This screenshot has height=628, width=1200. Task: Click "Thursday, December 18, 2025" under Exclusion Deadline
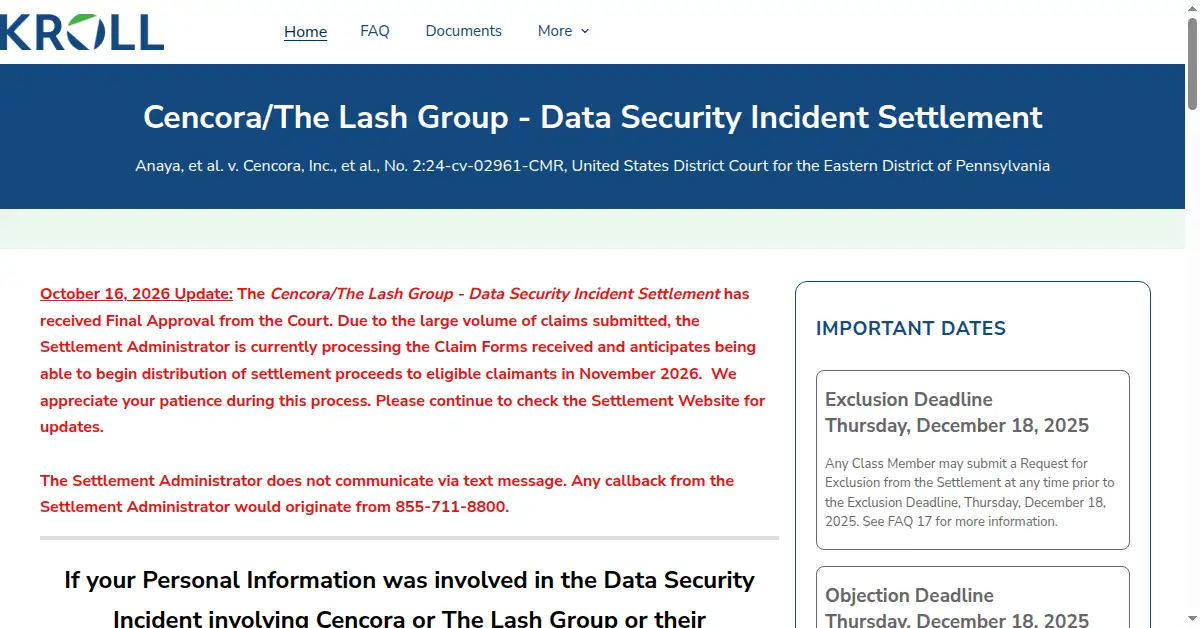click(957, 425)
